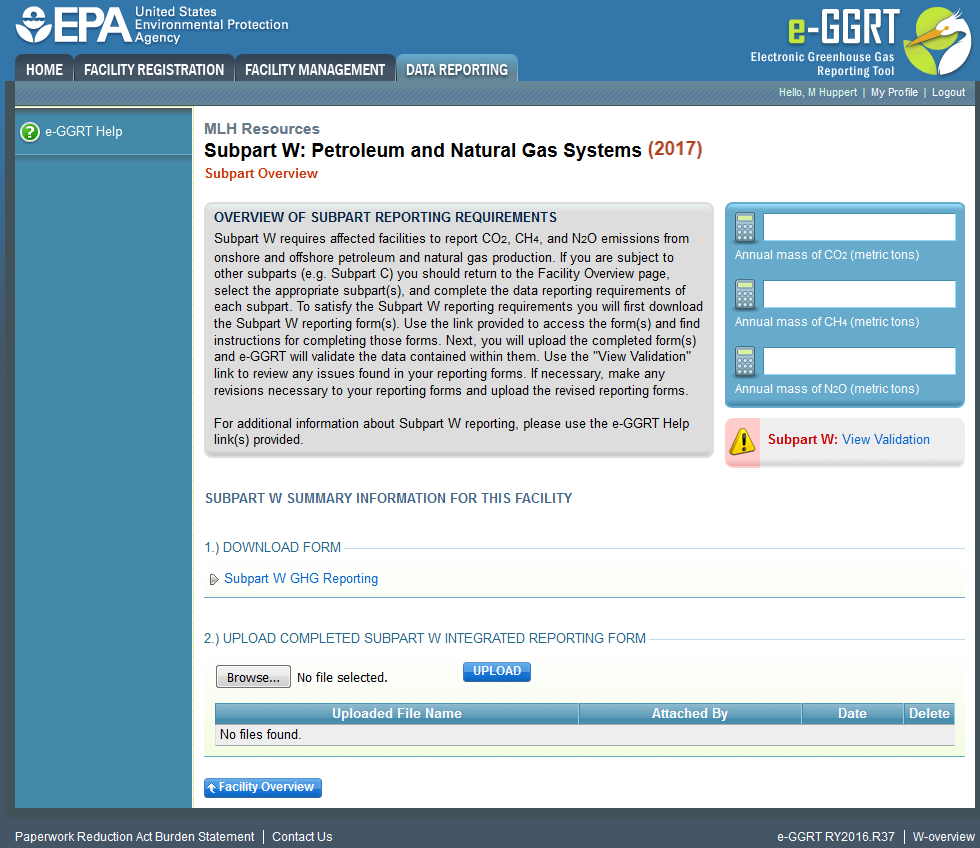
Task: Open the HOME tab
Action: coord(44,69)
